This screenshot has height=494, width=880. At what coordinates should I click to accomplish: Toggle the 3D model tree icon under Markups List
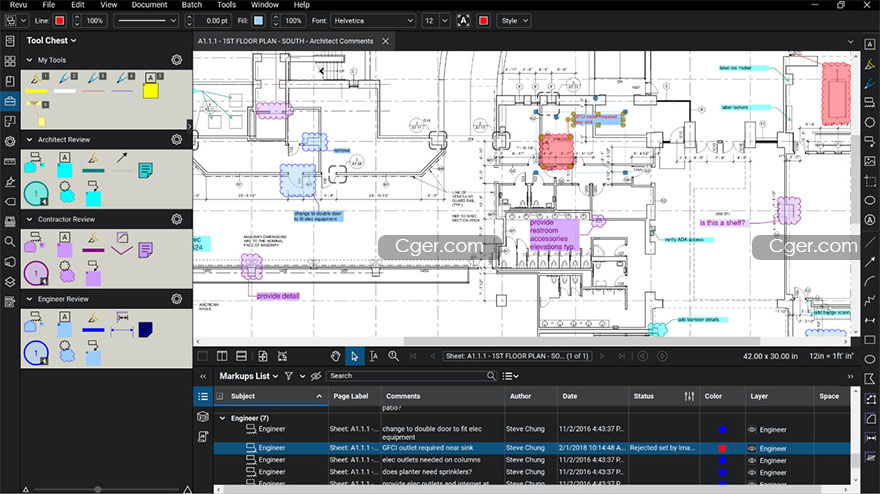click(x=203, y=417)
